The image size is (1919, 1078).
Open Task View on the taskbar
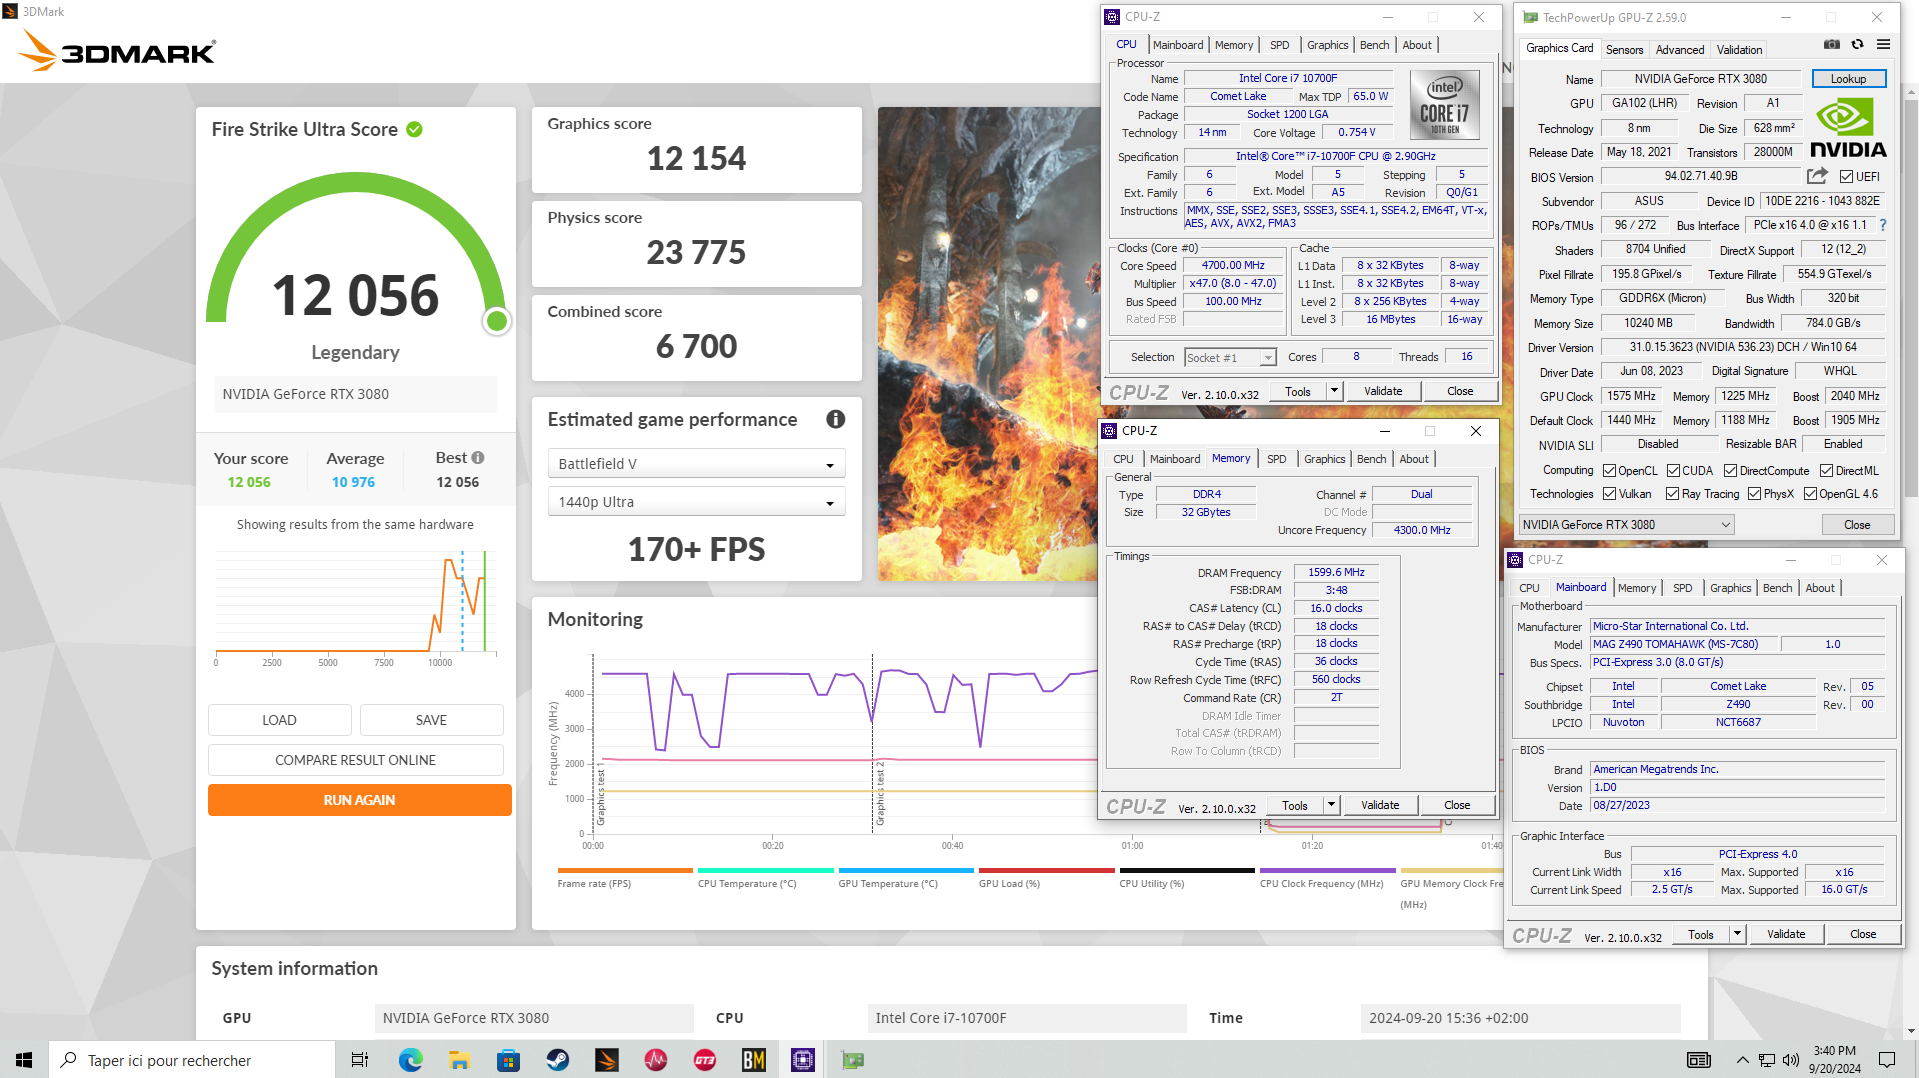click(x=360, y=1060)
